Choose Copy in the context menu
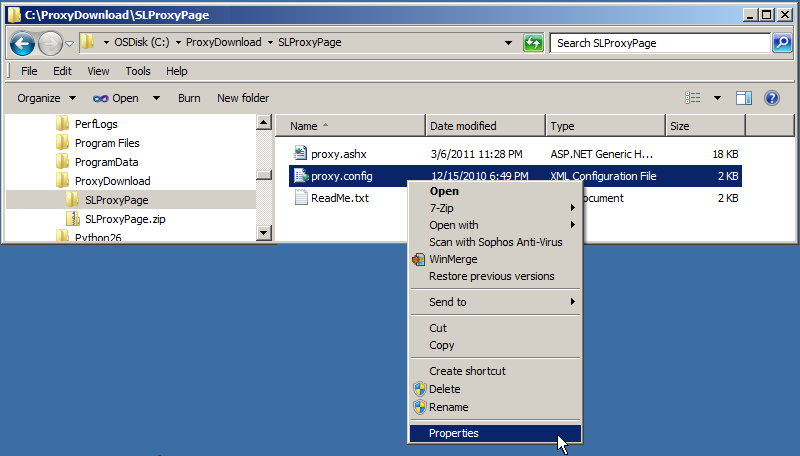Image resolution: width=800 pixels, height=456 pixels. tap(495, 345)
